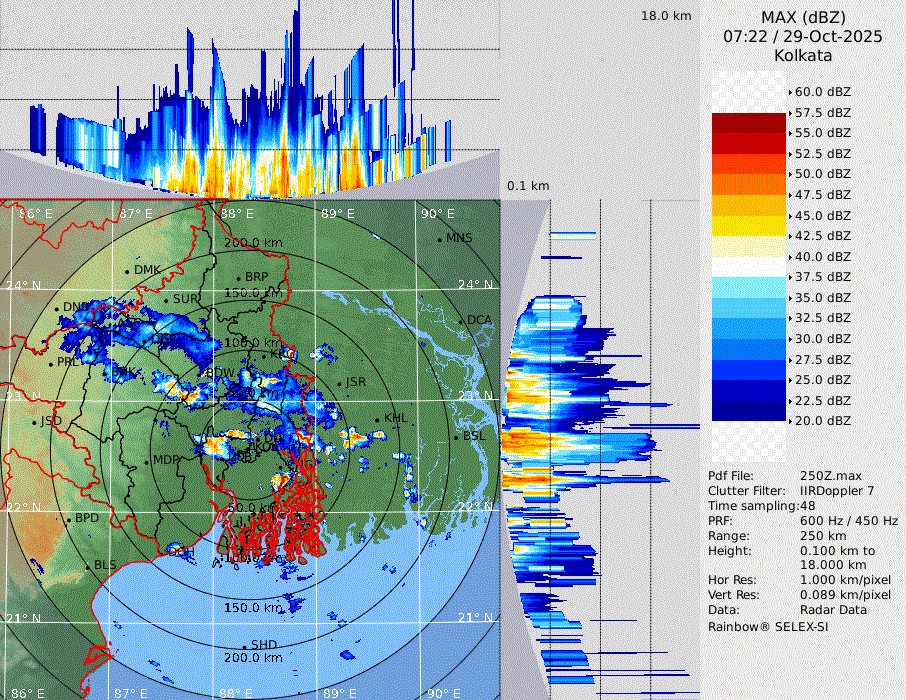Select the Kolkata radar name label
The height and width of the screenshot is (700, 906).
(801, 55)
